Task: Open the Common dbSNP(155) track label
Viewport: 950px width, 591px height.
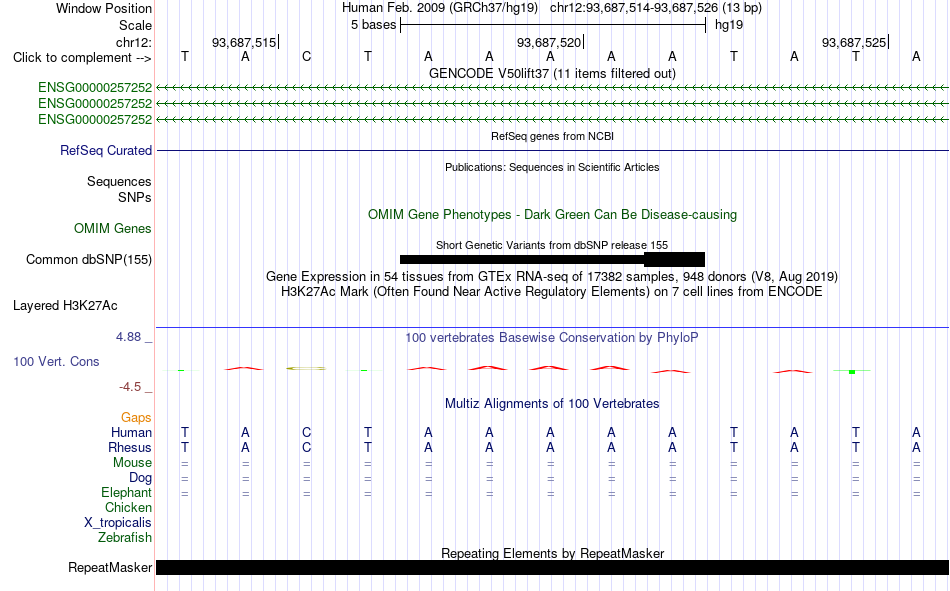Action: 89,259
